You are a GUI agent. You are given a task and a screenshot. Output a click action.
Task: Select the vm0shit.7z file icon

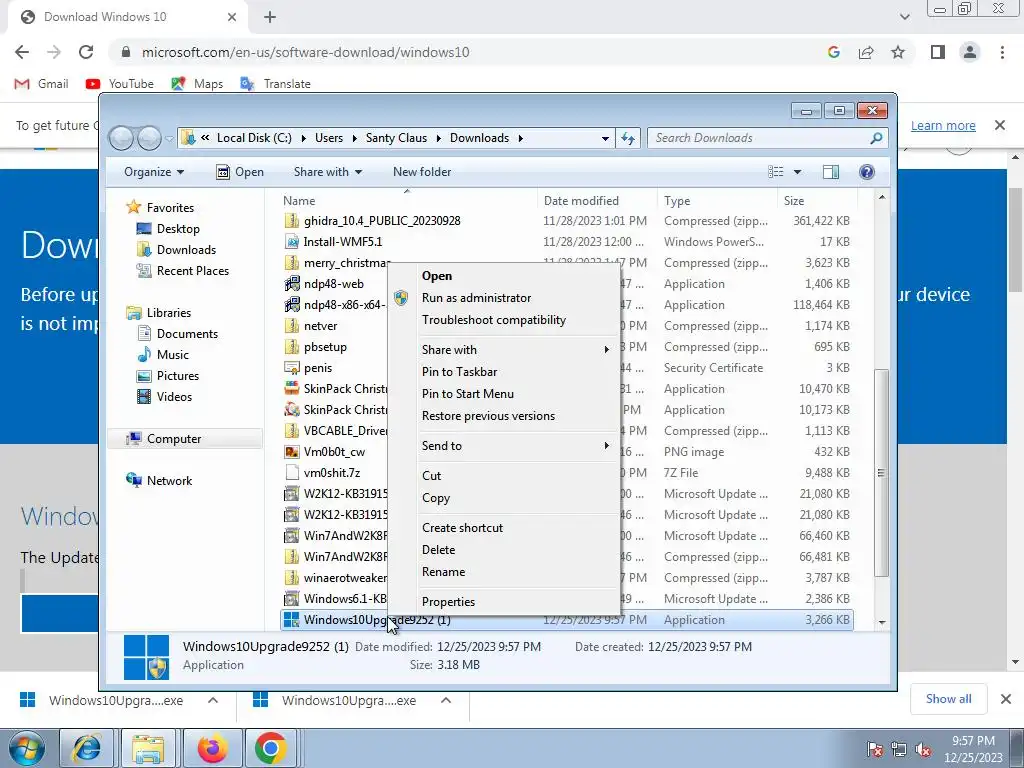(292, 473)
